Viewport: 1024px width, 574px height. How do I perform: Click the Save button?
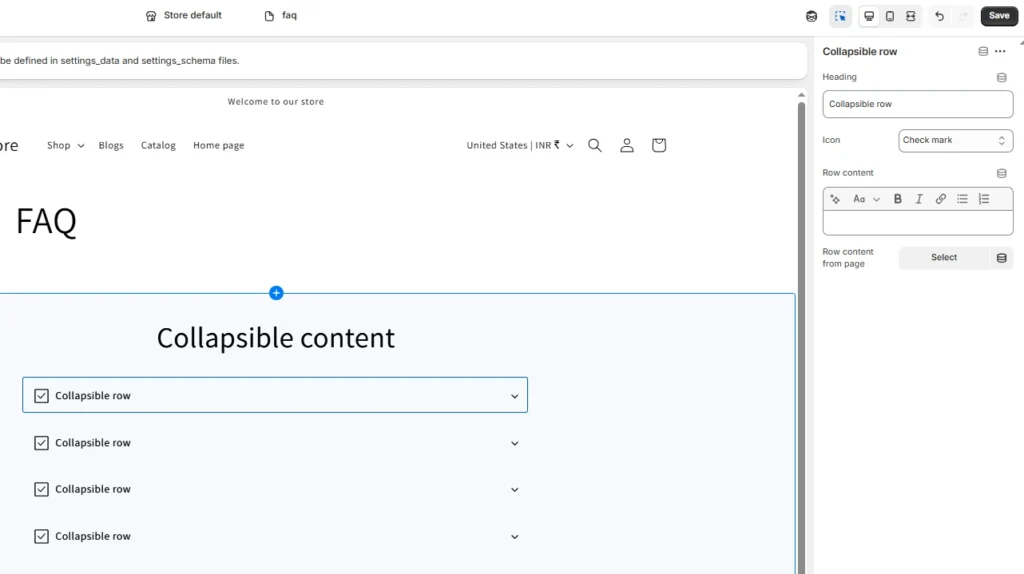click(999, 16)
